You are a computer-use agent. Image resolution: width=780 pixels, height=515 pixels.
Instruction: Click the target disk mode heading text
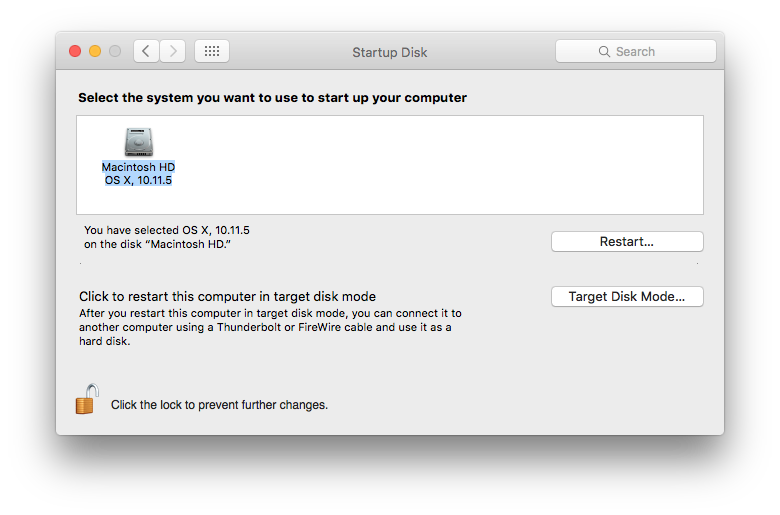(x=227, y=297)
